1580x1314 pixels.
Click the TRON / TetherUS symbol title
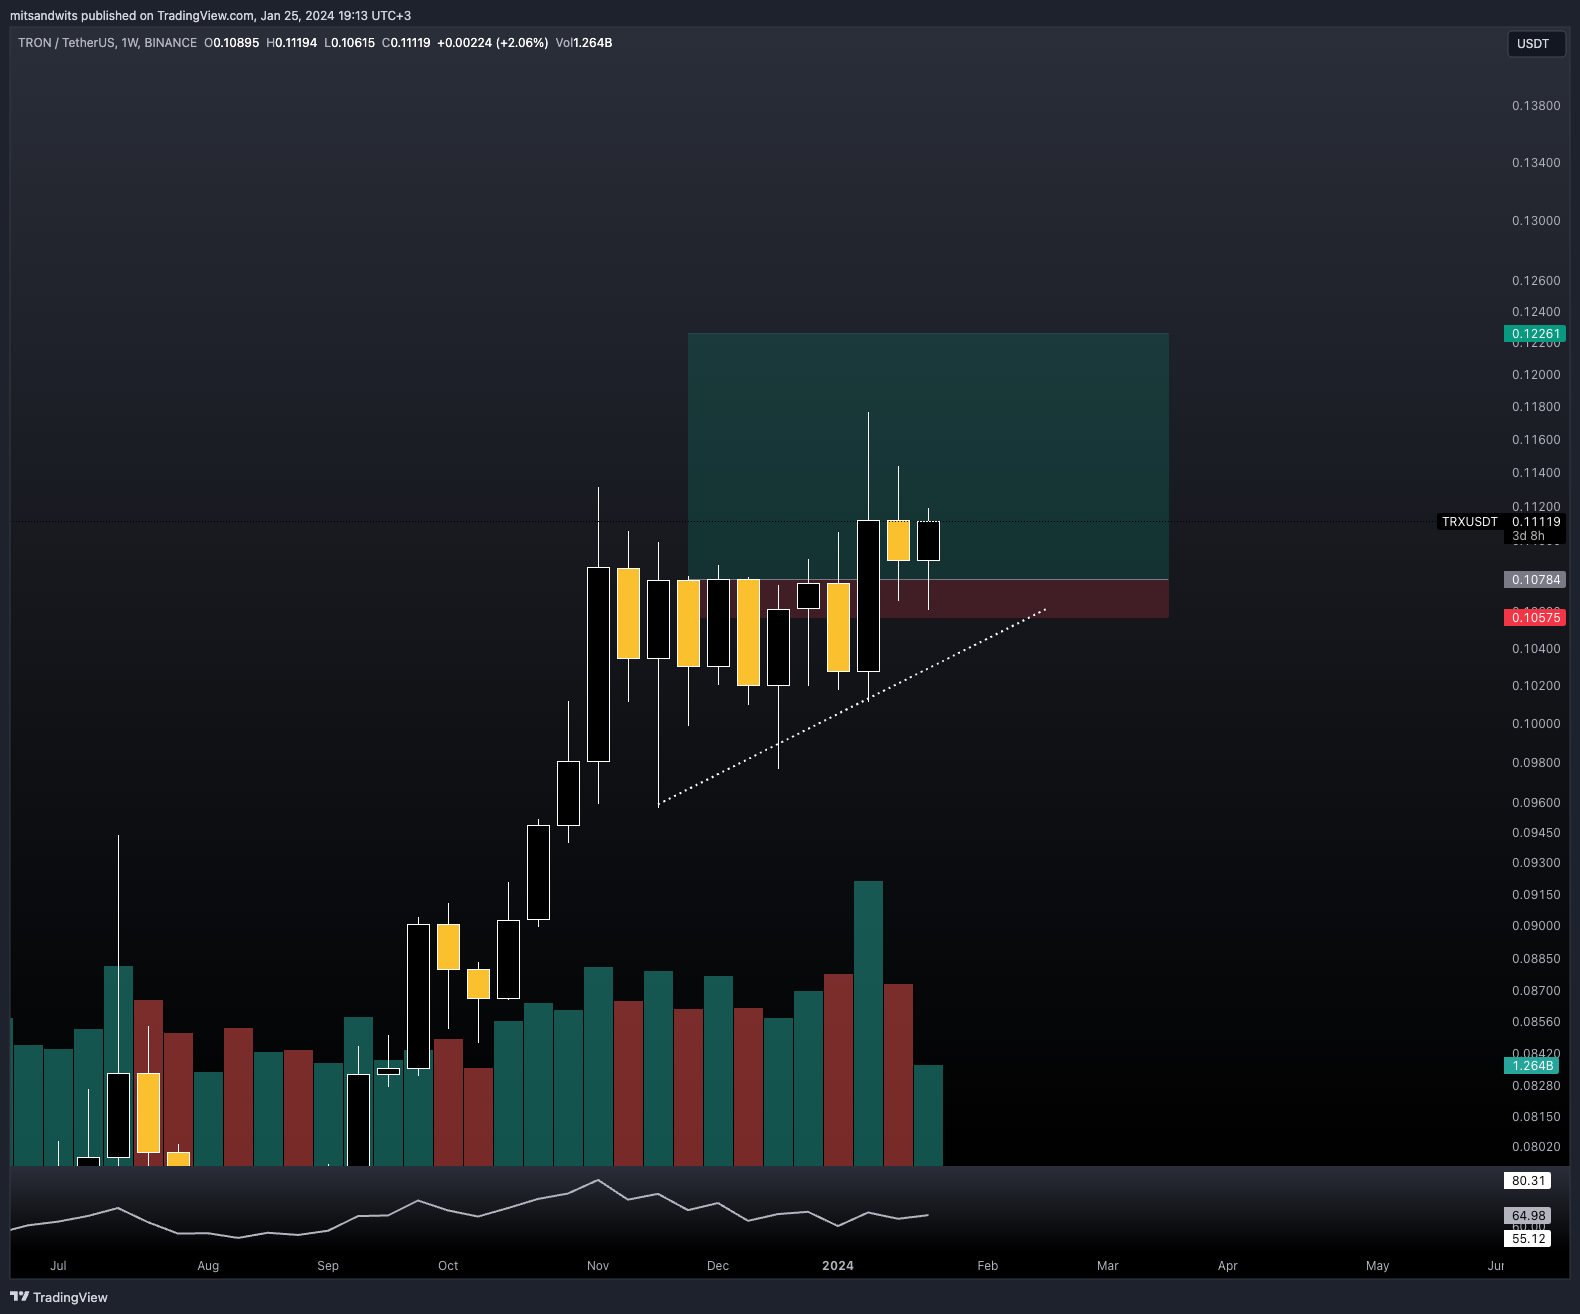108,43
